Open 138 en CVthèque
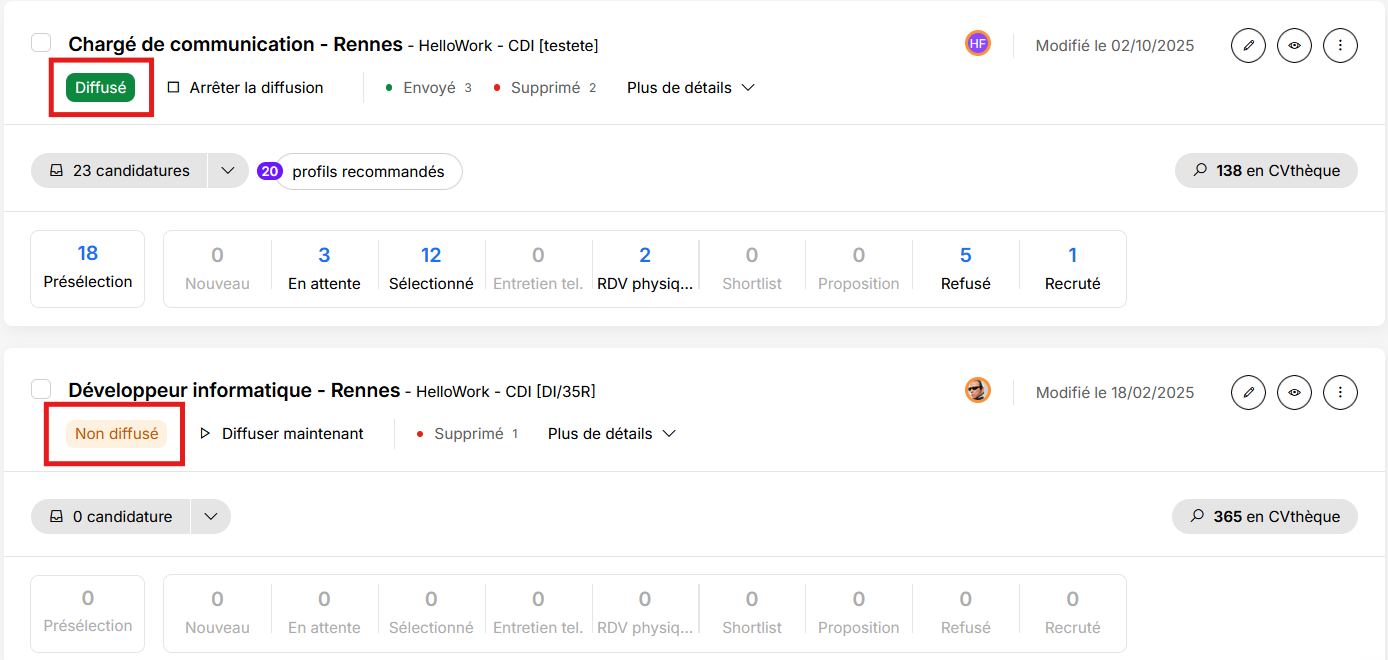The width and height of the screenshot is (1388, 660). [x=1266, y=171]
